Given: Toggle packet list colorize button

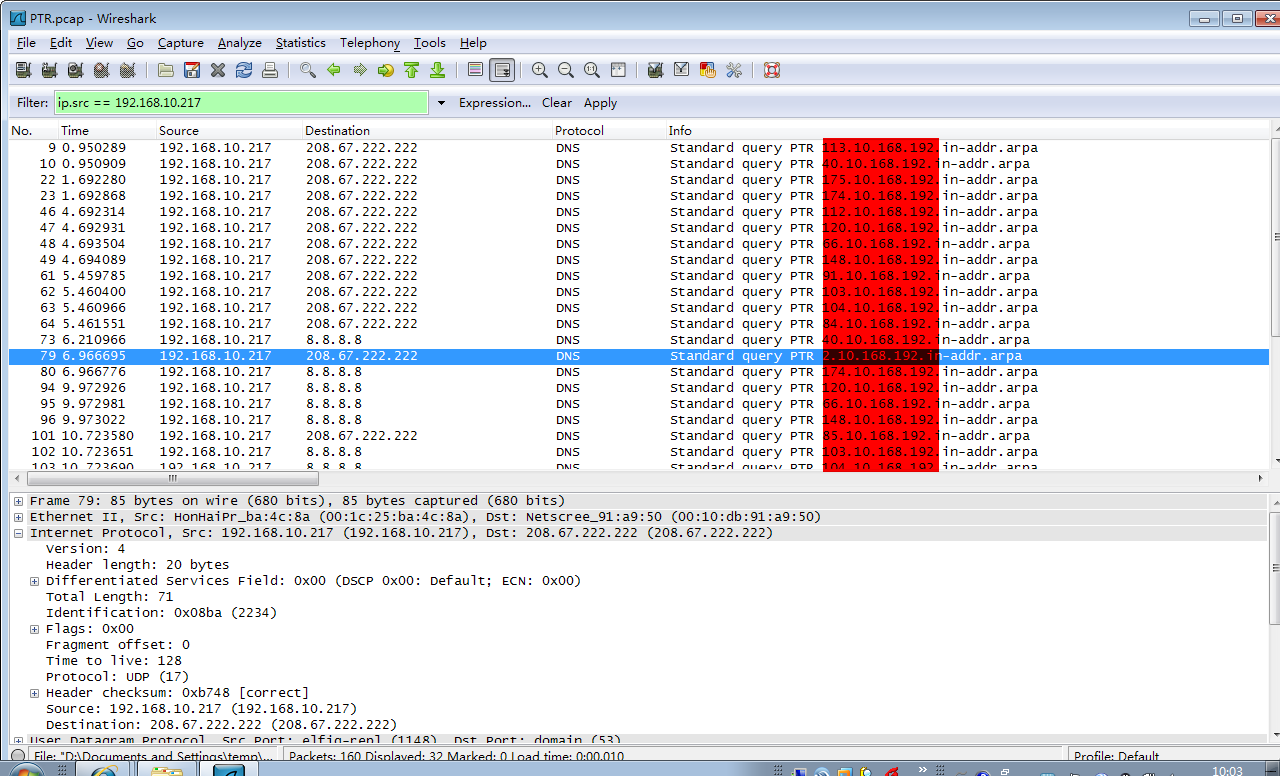Looking at the screenshot, I should coord(476,70).
